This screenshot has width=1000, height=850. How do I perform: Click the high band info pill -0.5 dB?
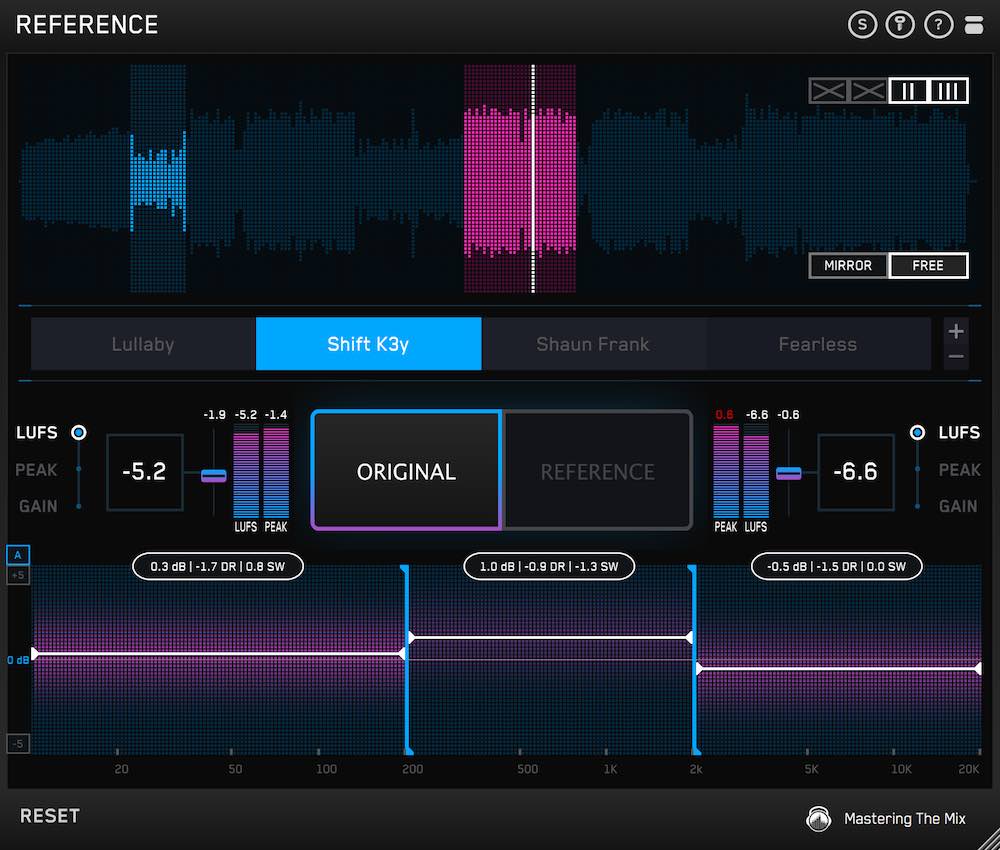pos(836,566)
